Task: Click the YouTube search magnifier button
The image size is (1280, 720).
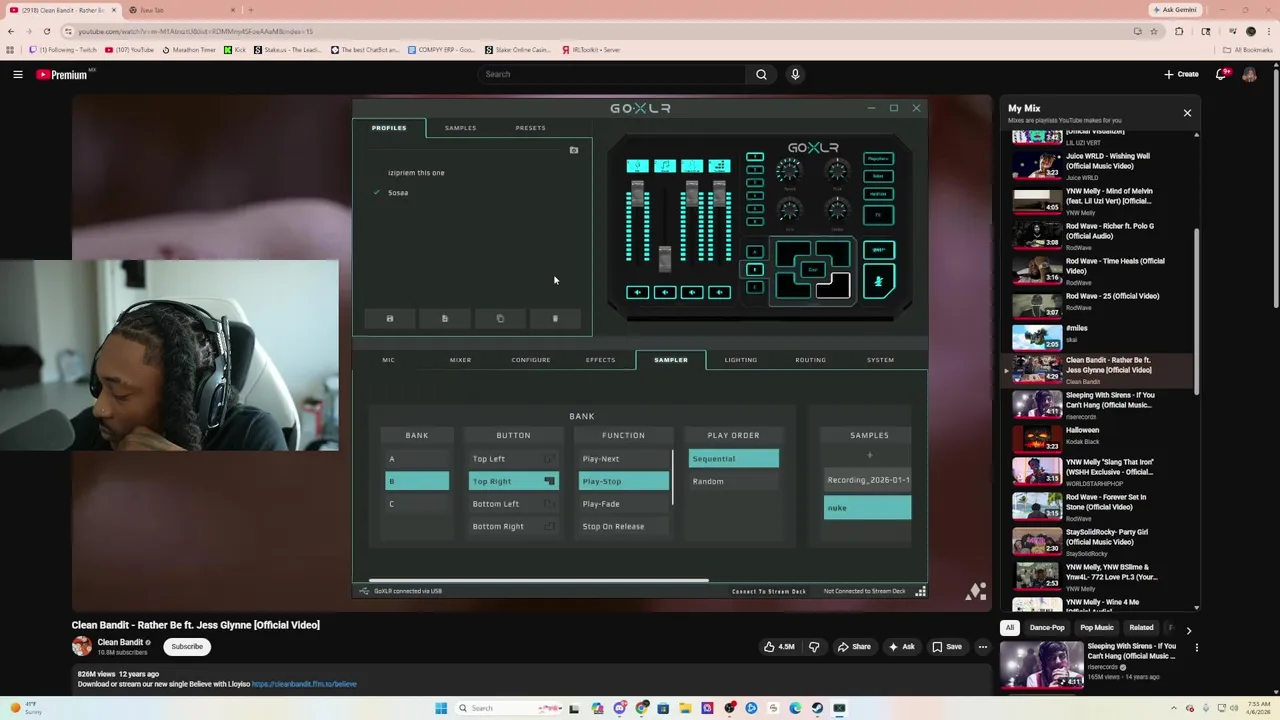Action: click(x=761, y=74)
